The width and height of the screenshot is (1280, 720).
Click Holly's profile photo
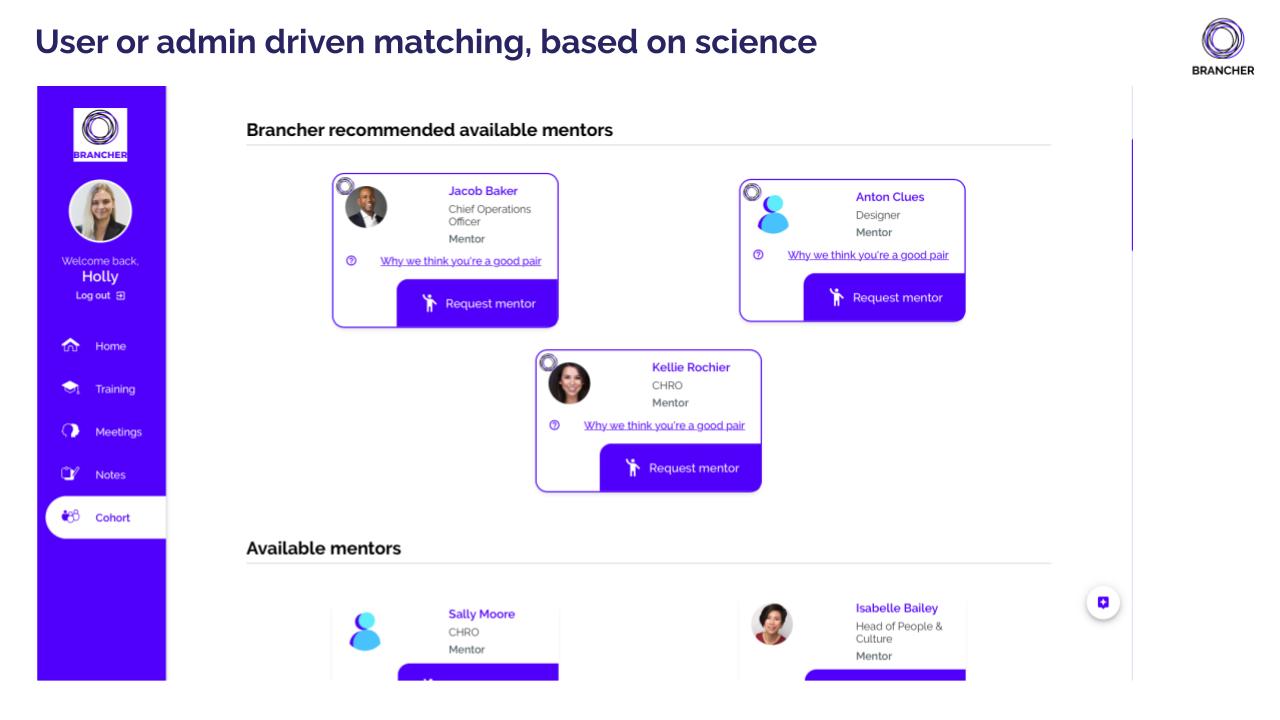point(100,211)
